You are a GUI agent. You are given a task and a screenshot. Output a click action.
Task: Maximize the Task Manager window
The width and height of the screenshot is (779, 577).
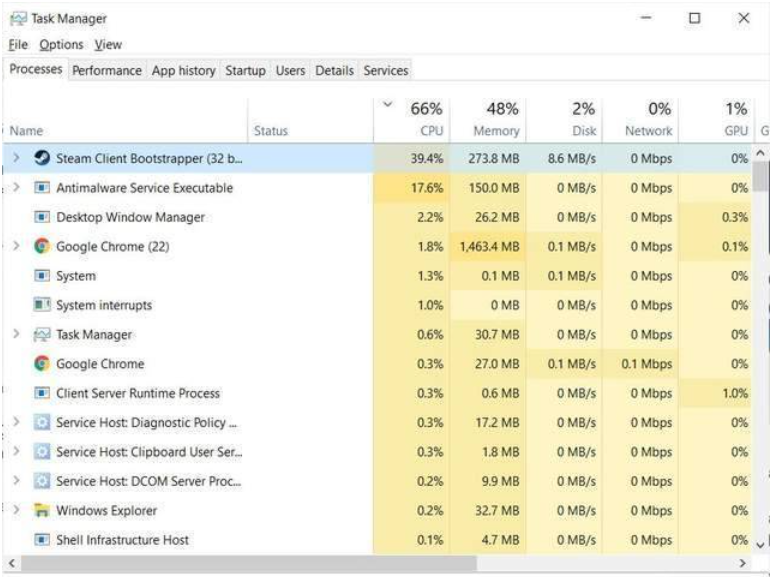695,18
